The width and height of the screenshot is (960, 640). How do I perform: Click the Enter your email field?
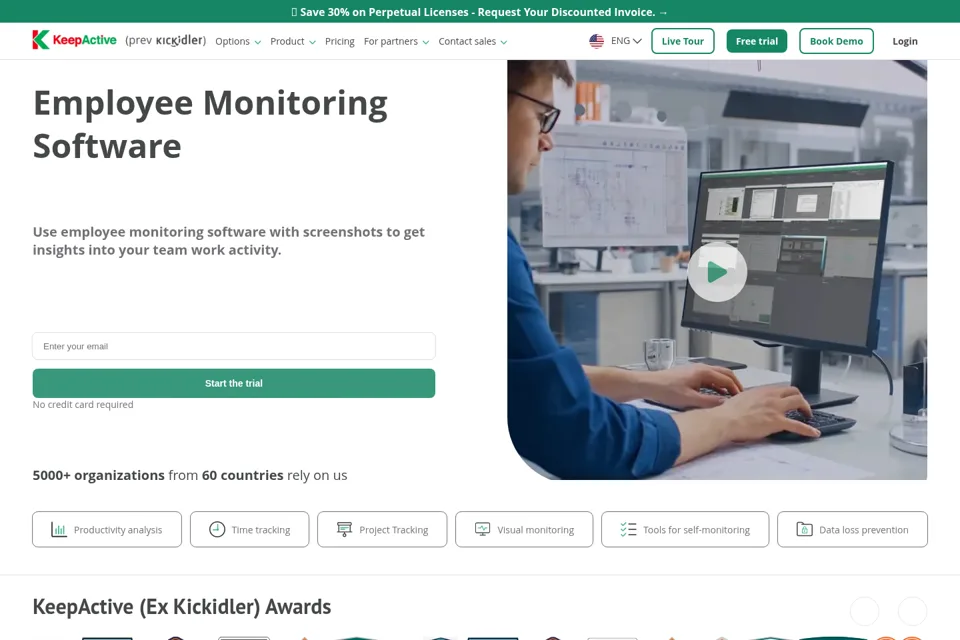[x=234, y=346]
